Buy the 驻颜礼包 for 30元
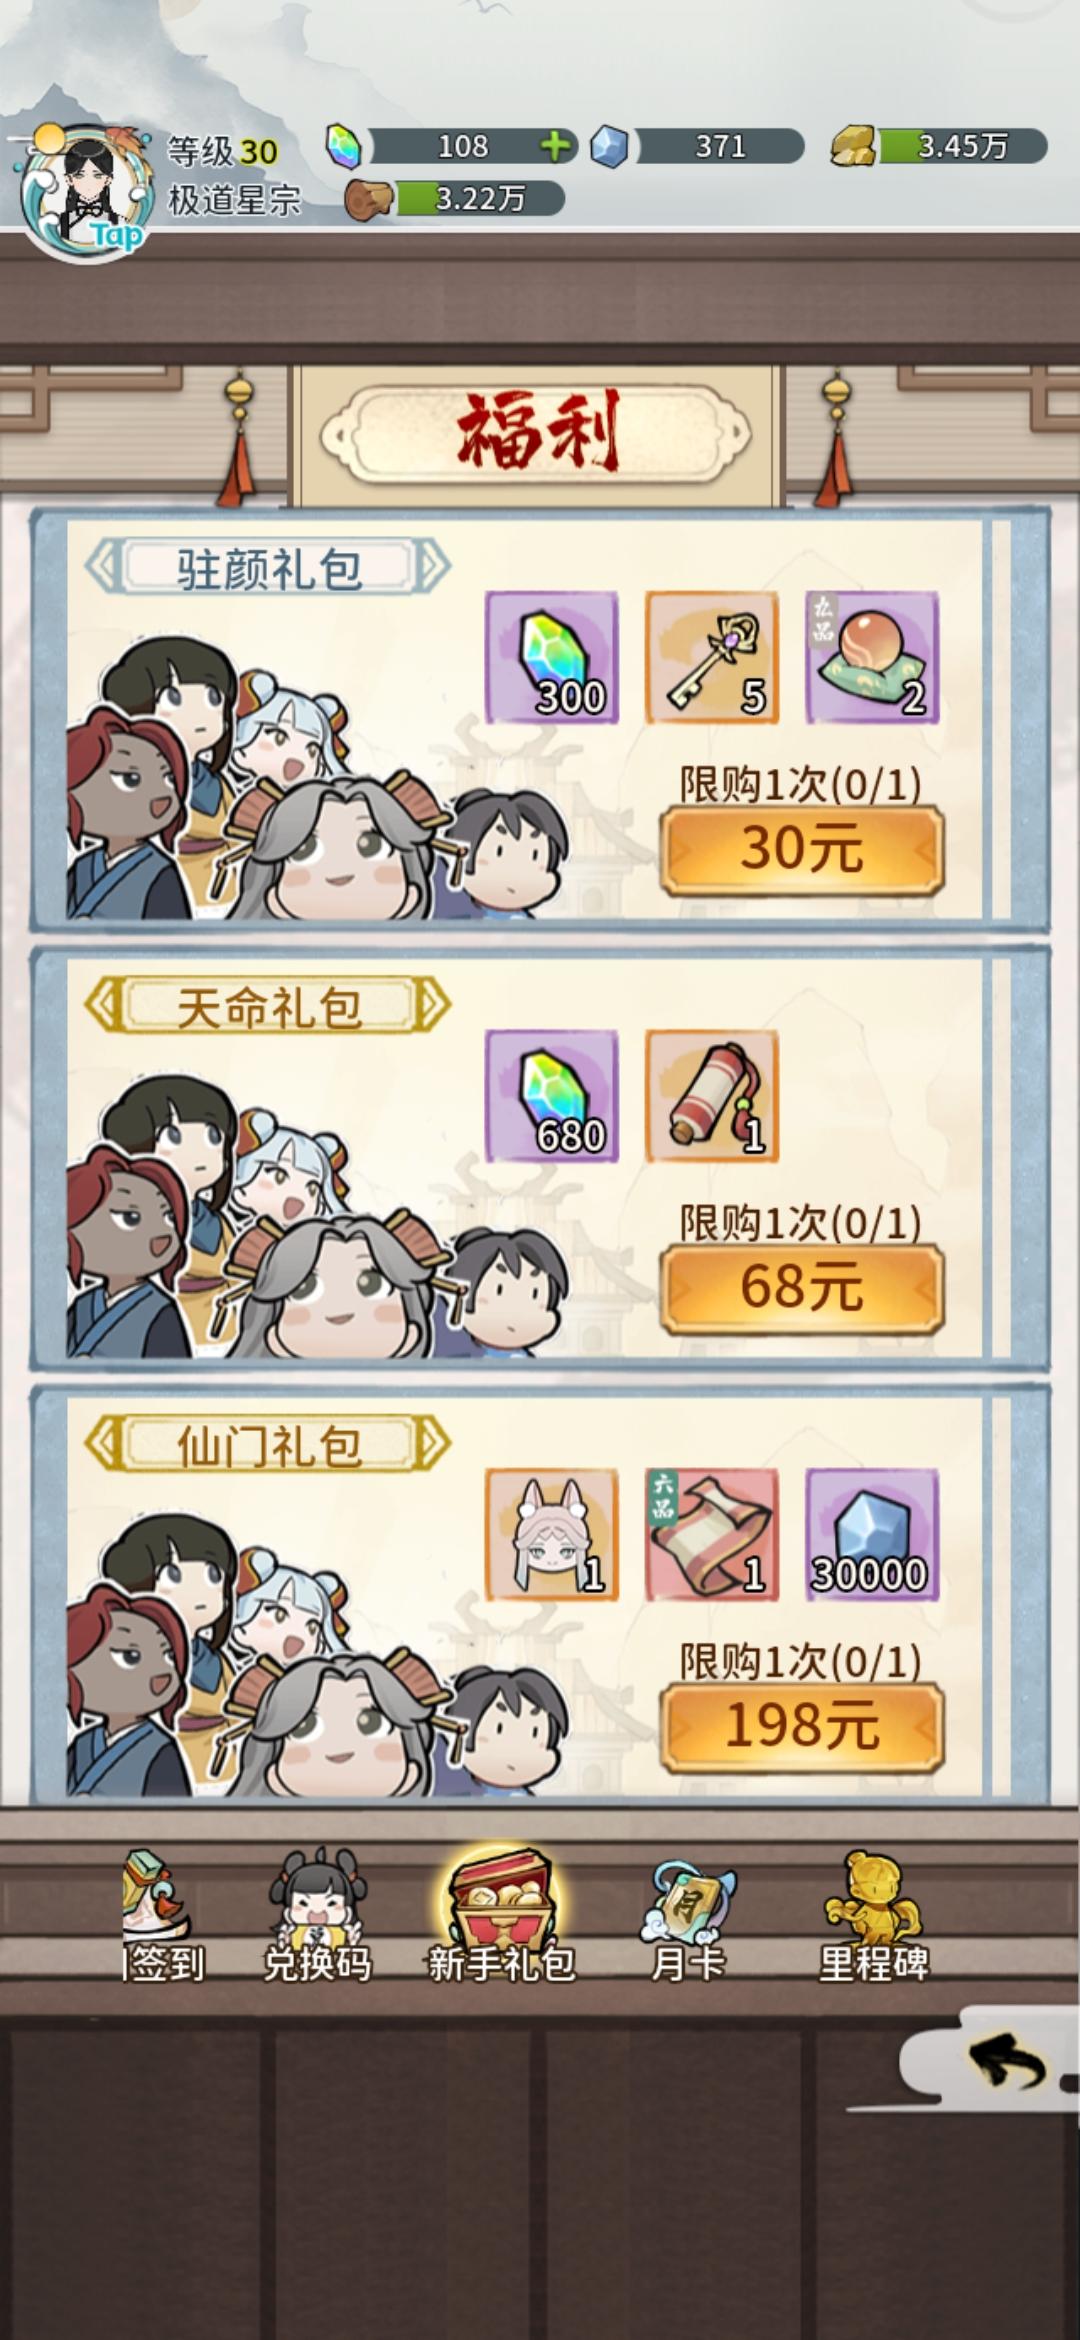 coord(802,849)
